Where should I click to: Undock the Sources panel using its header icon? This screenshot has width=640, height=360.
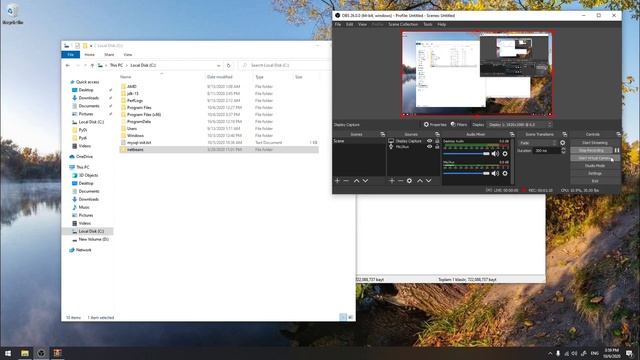437,134
